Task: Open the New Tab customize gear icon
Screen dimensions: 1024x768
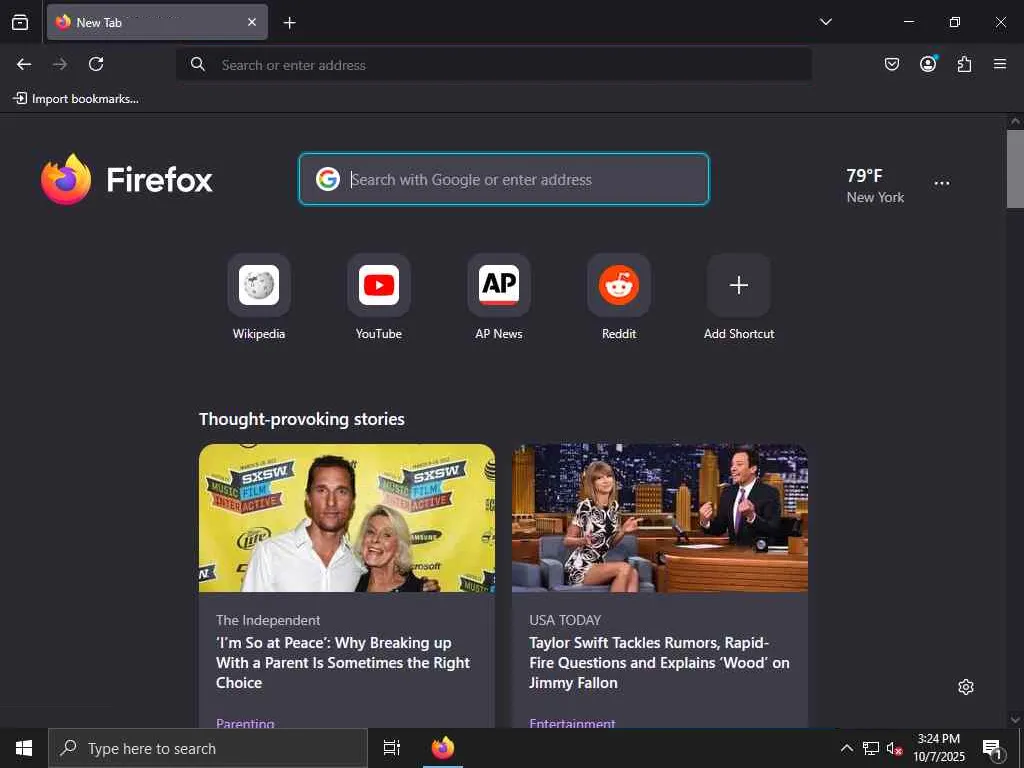Action: [966, 687]
